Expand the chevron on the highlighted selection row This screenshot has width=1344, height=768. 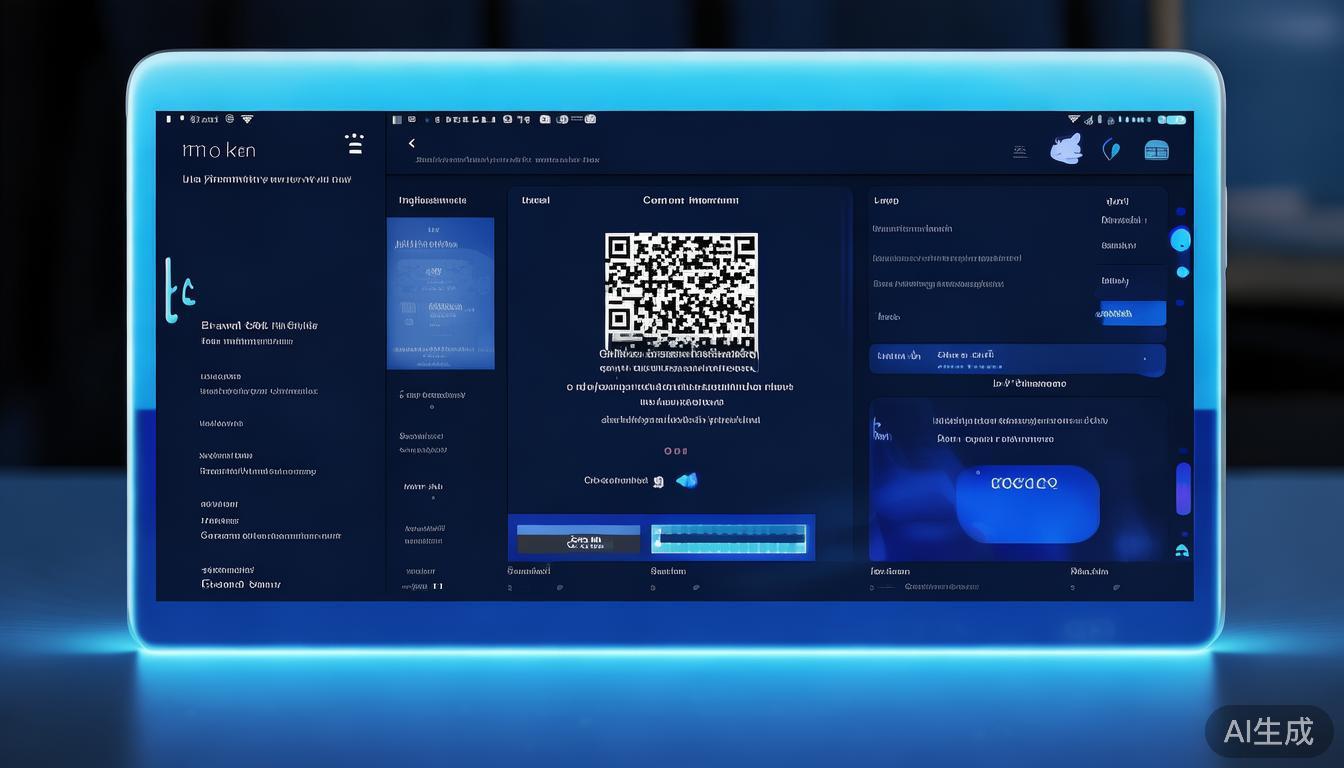(x=1147, y=360)
